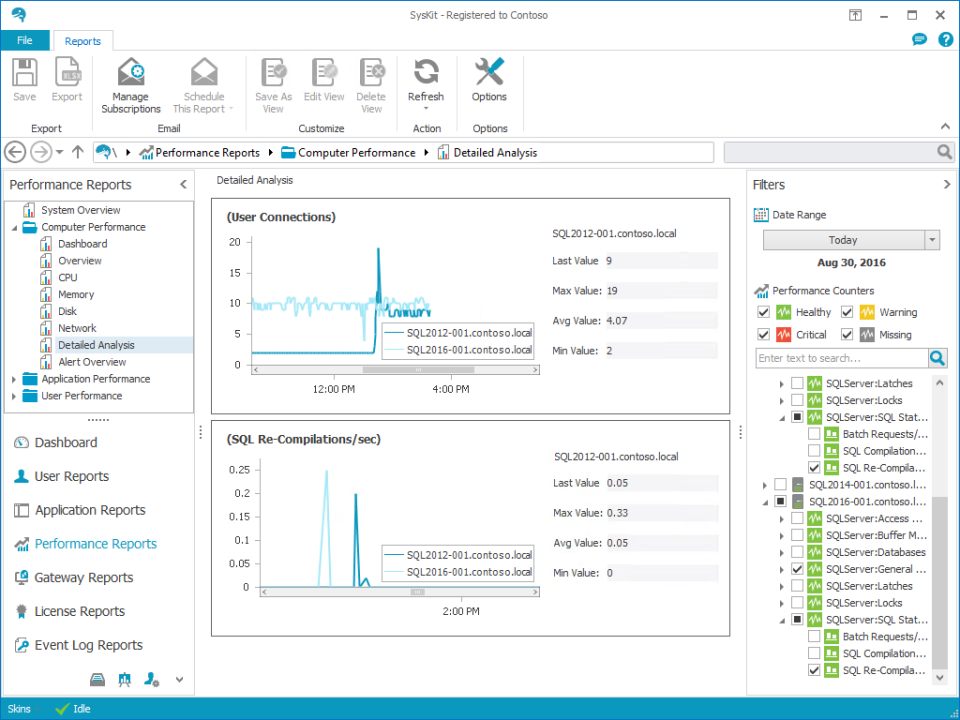Click the Refresh icon in ribbon
The image size is (960, 720).
tap(426, 72)
